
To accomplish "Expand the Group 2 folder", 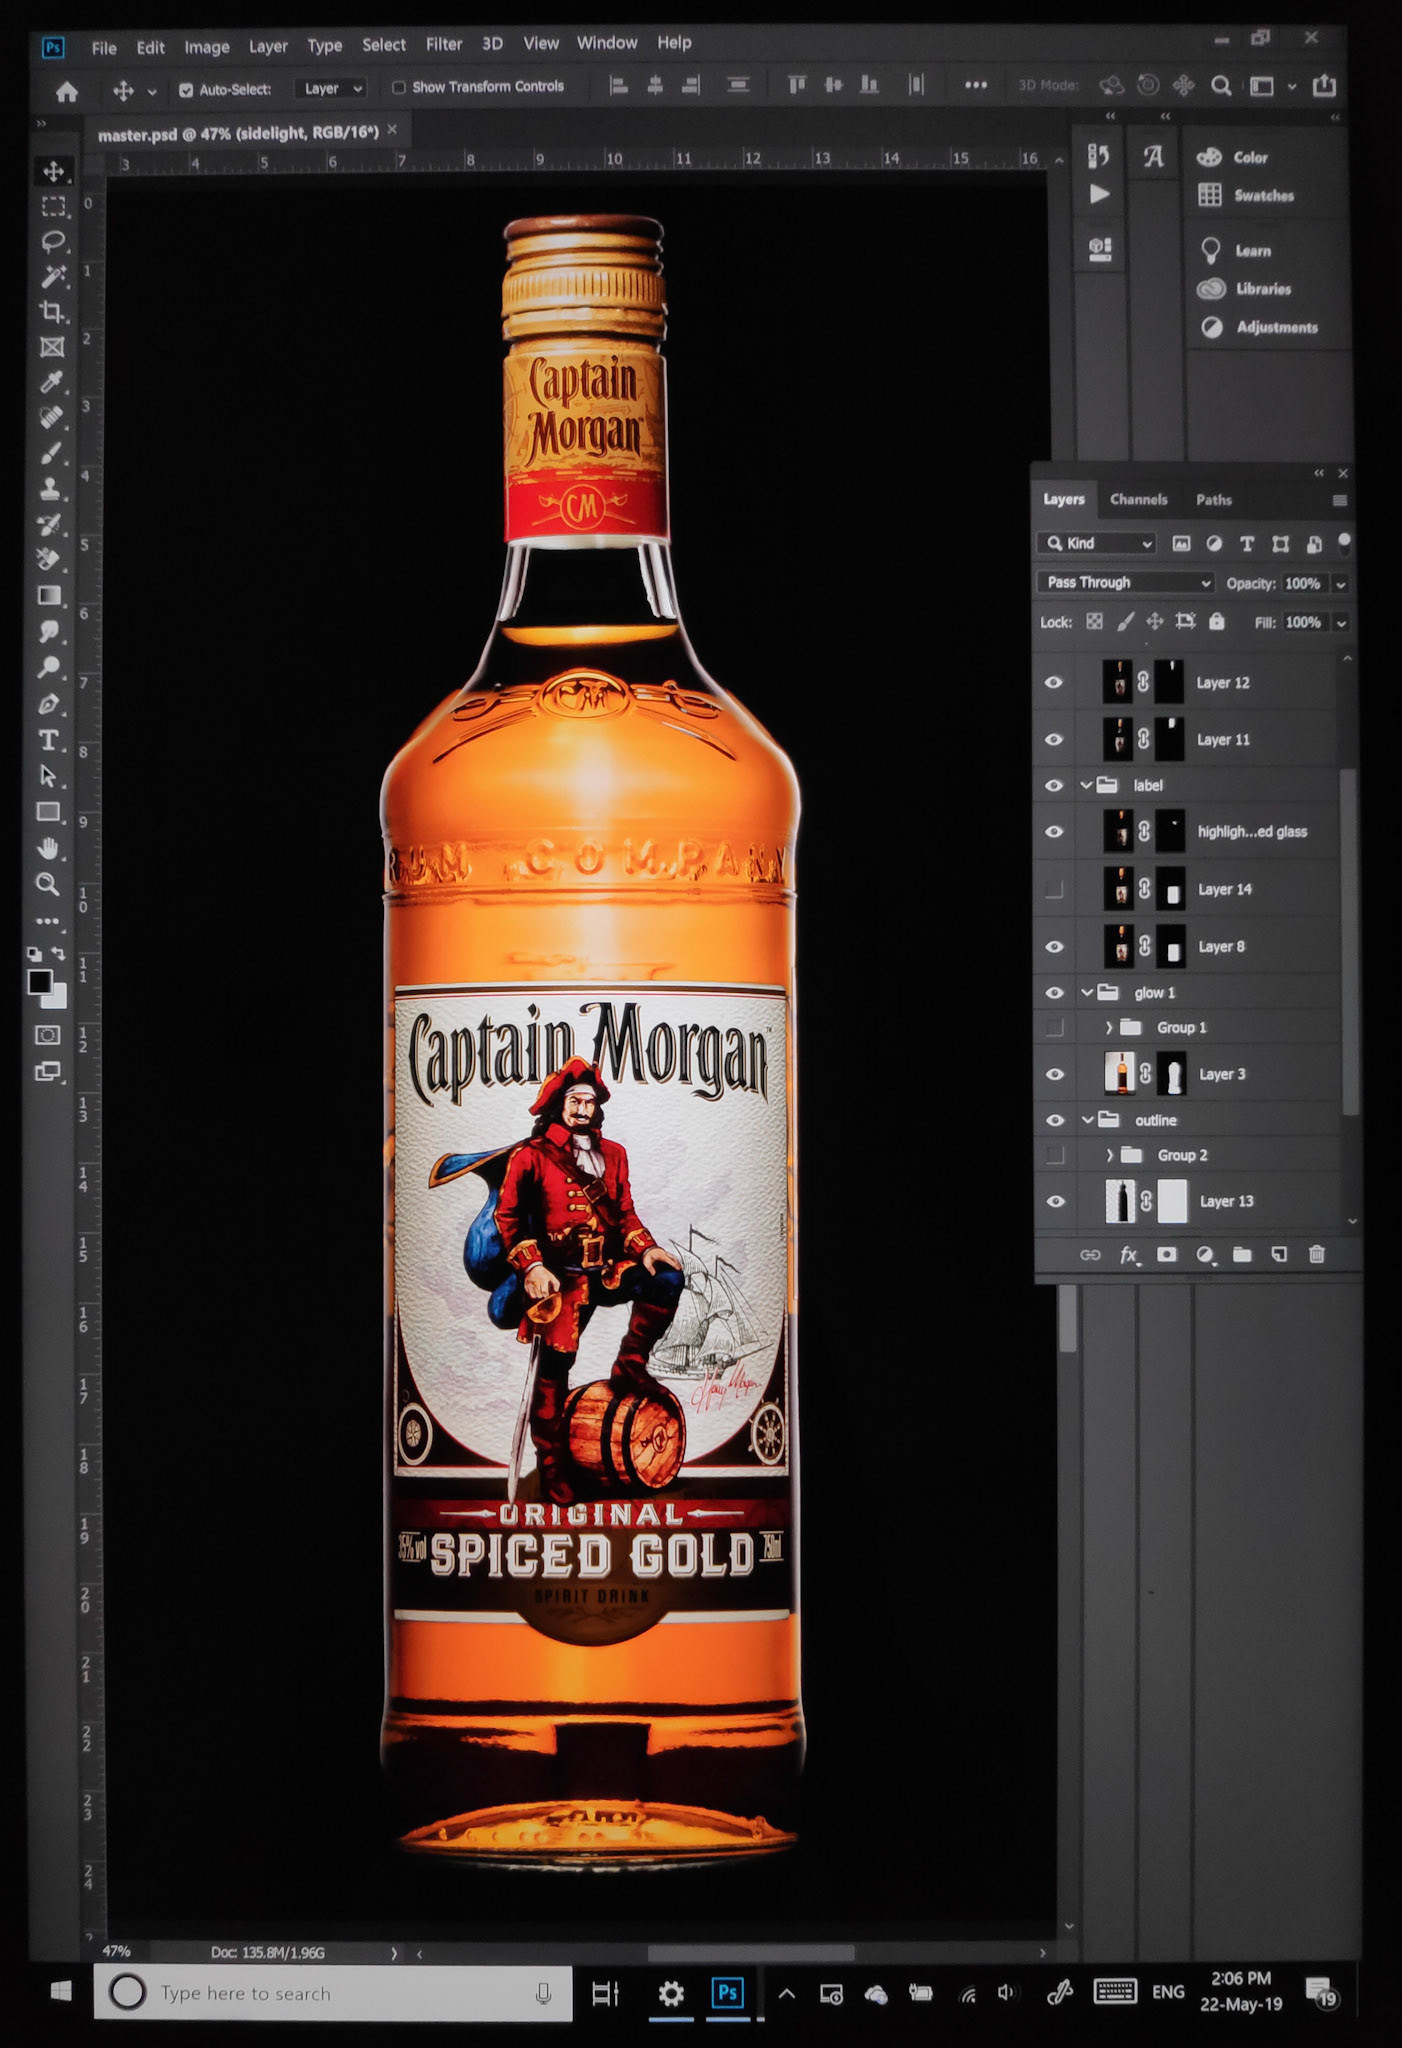I will coord(1109,1155).
